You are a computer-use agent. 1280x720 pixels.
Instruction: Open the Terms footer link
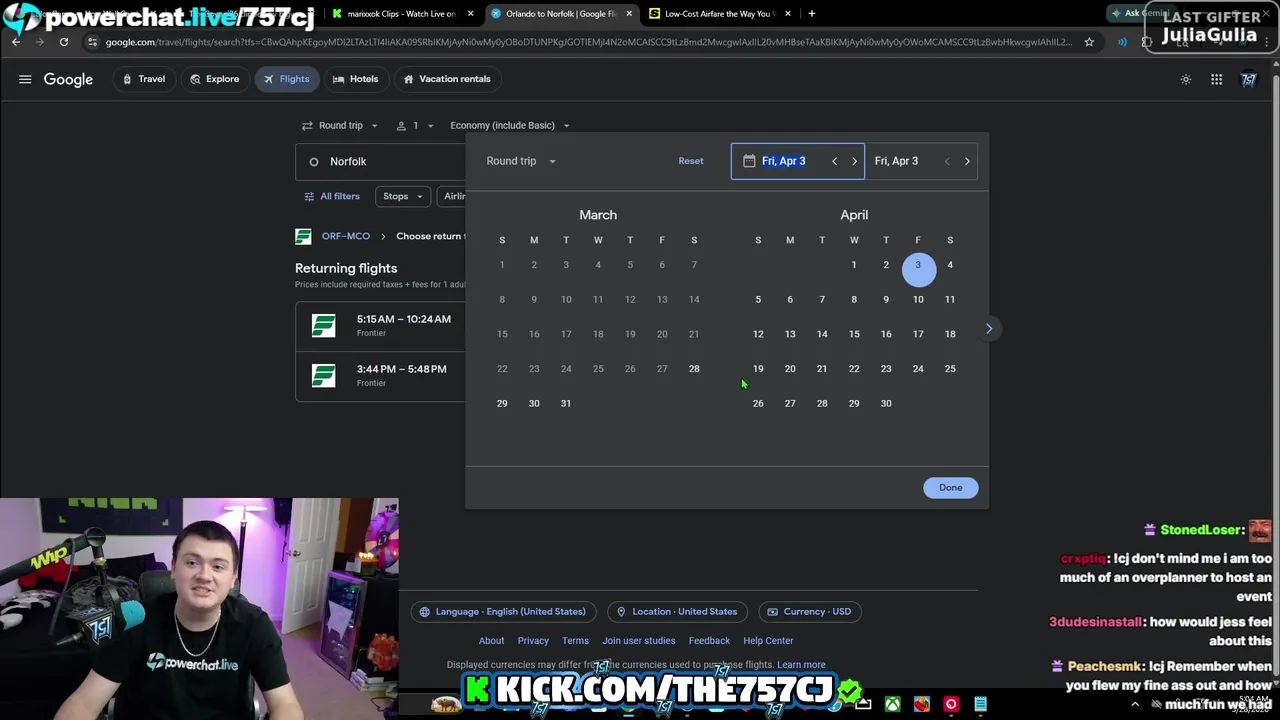click(x=575, y=641)
